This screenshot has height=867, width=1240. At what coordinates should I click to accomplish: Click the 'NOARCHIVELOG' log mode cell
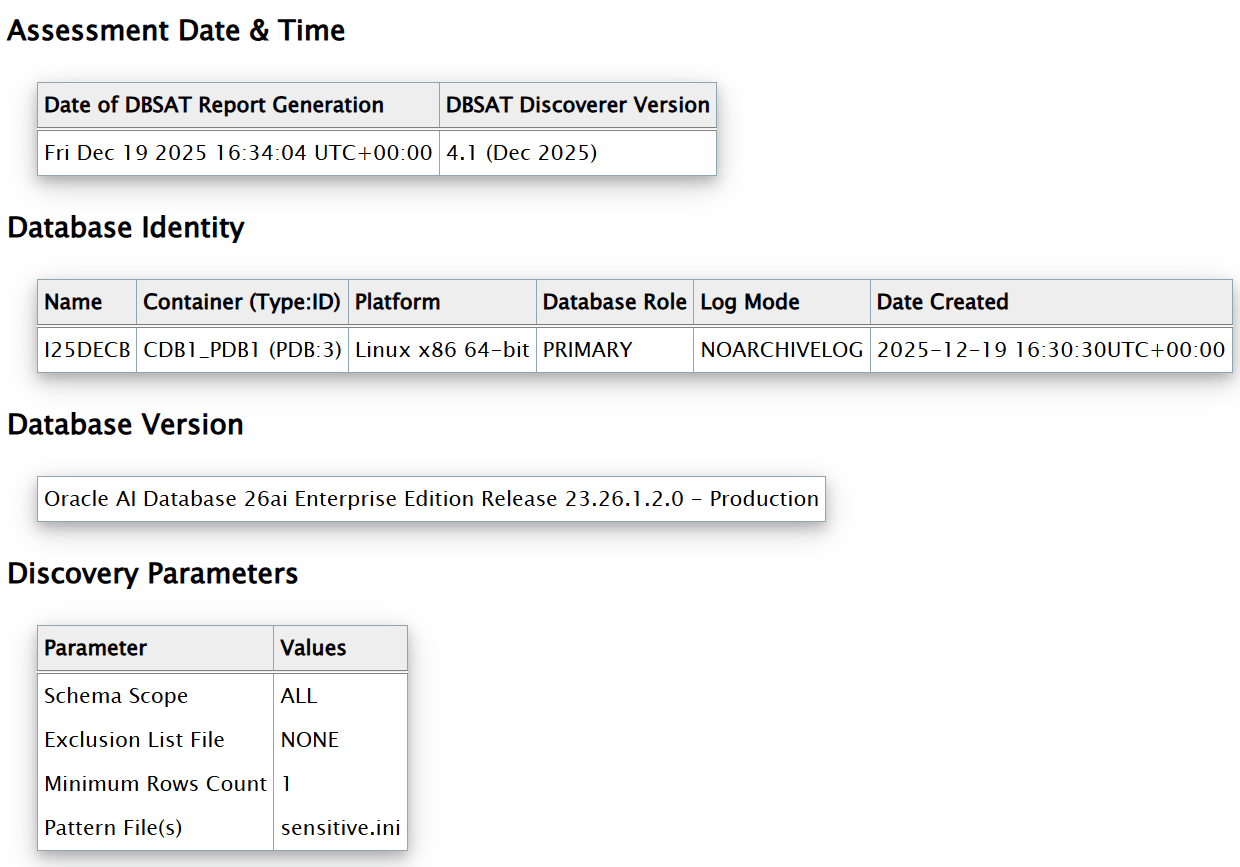[x=782, y=350]
